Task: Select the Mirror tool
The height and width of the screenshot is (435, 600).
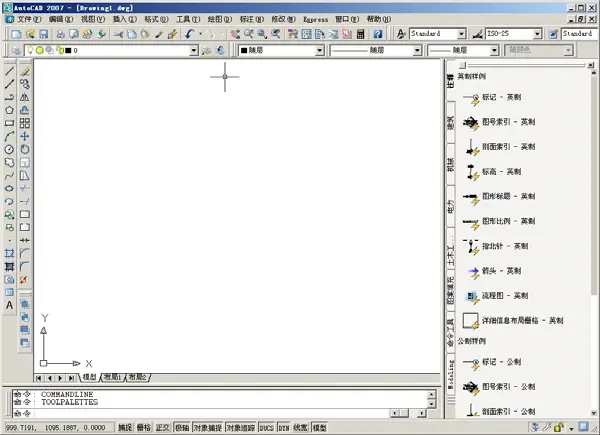Action: [x=24, y=97]
